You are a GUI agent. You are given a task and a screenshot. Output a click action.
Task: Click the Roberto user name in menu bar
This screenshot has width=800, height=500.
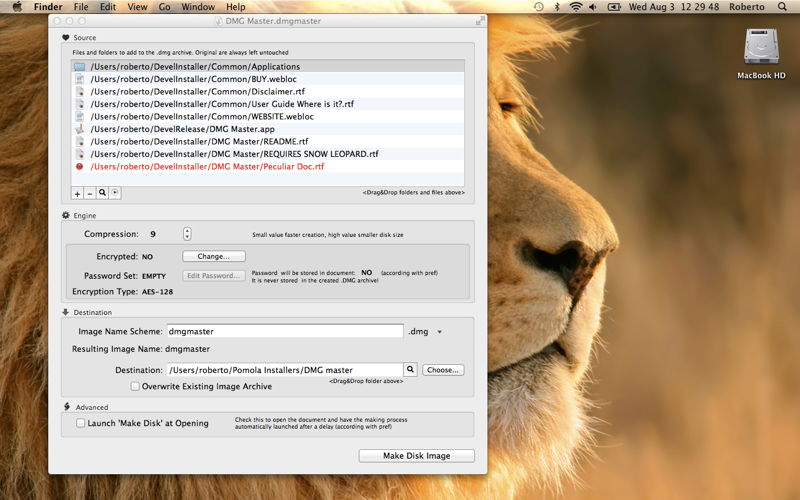coord(747,7)
